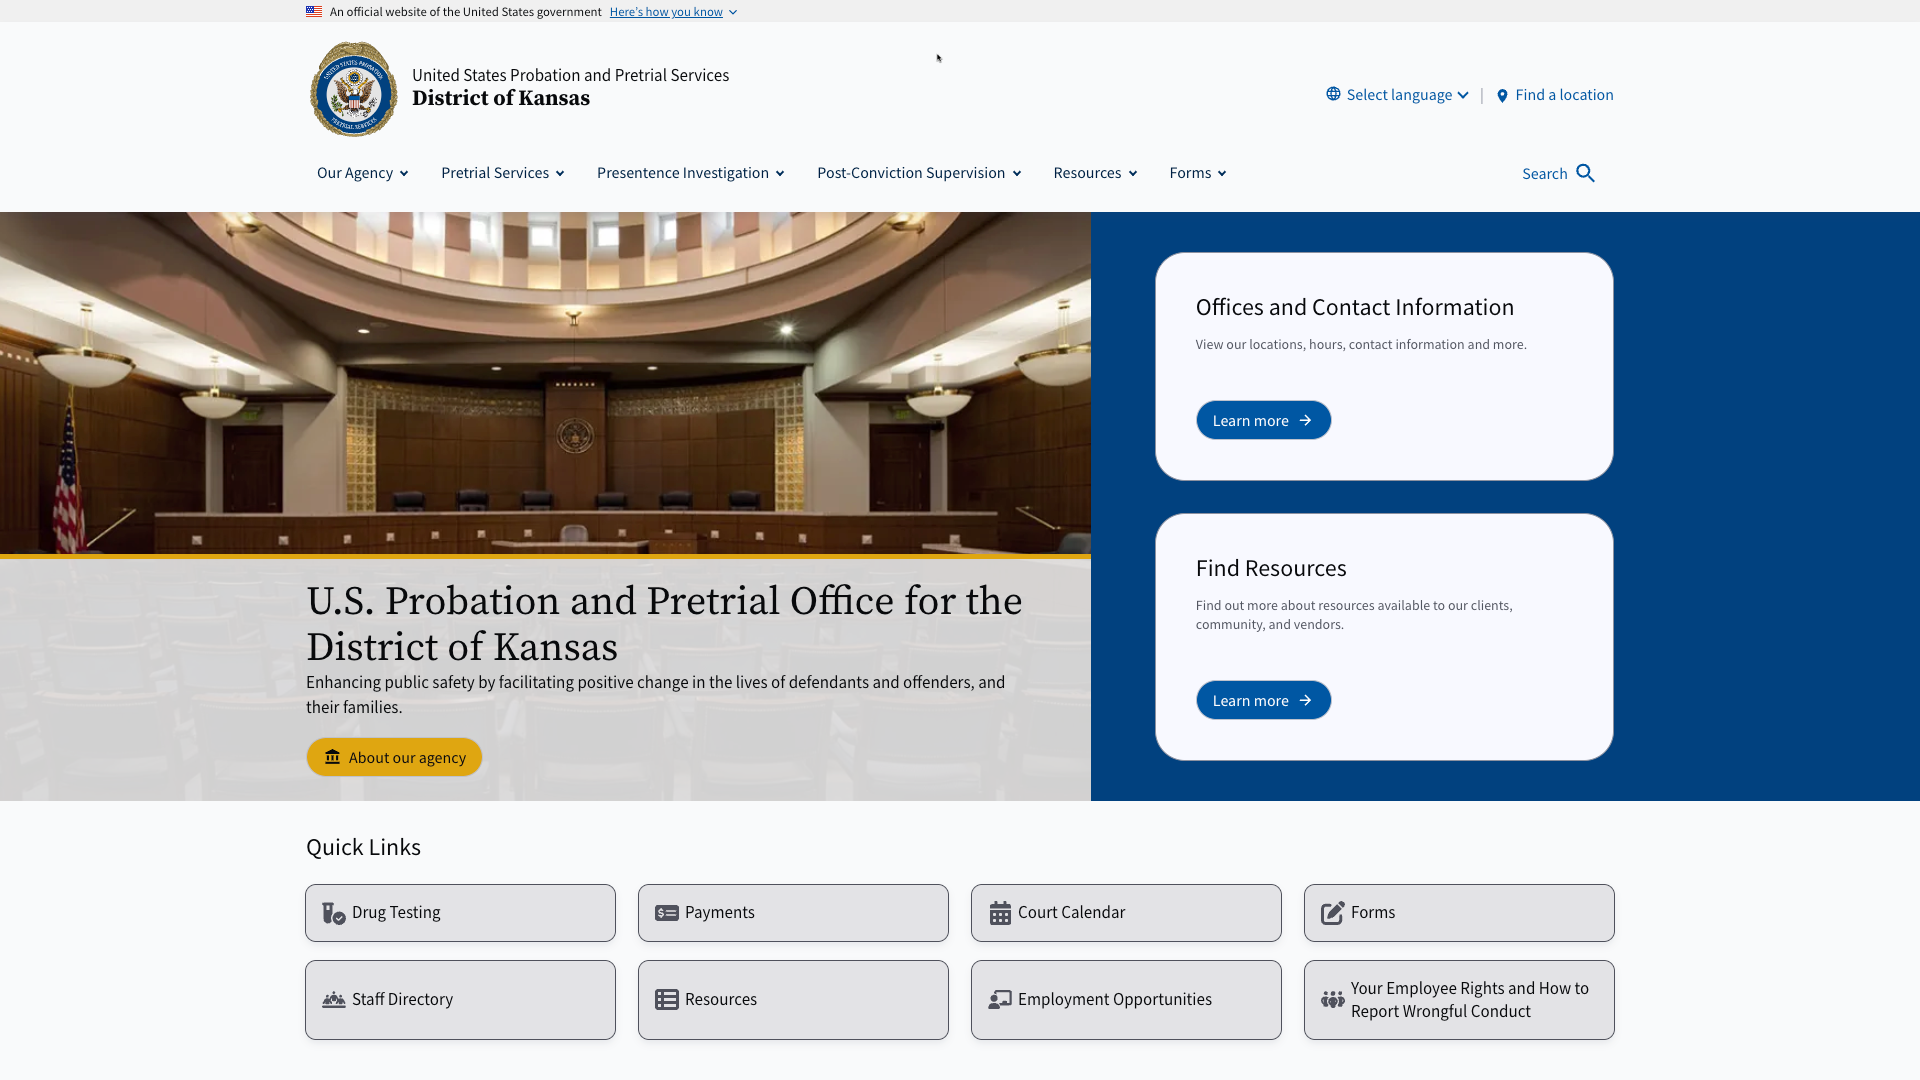The height and width of the screenshot is (1080, 1920).
Task: Click Learn more under Find Resources
Action: (x=1263, y=700)
